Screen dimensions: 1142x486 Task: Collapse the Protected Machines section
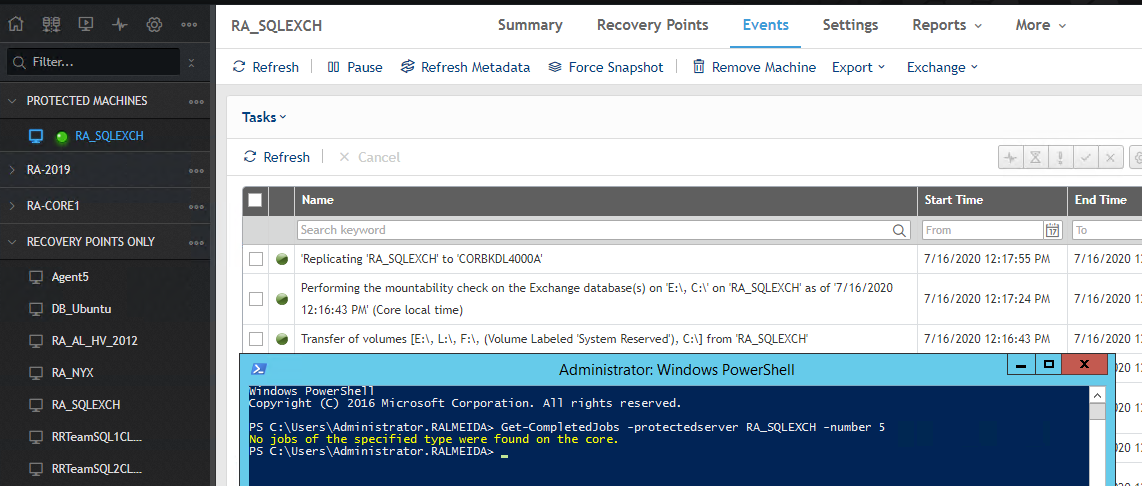pos(12,101)
